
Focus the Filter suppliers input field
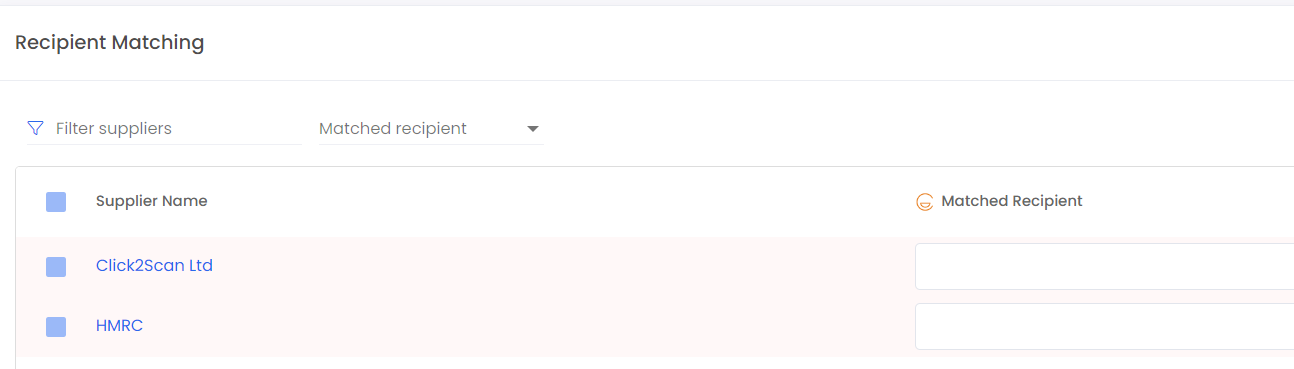coord(177,129)
